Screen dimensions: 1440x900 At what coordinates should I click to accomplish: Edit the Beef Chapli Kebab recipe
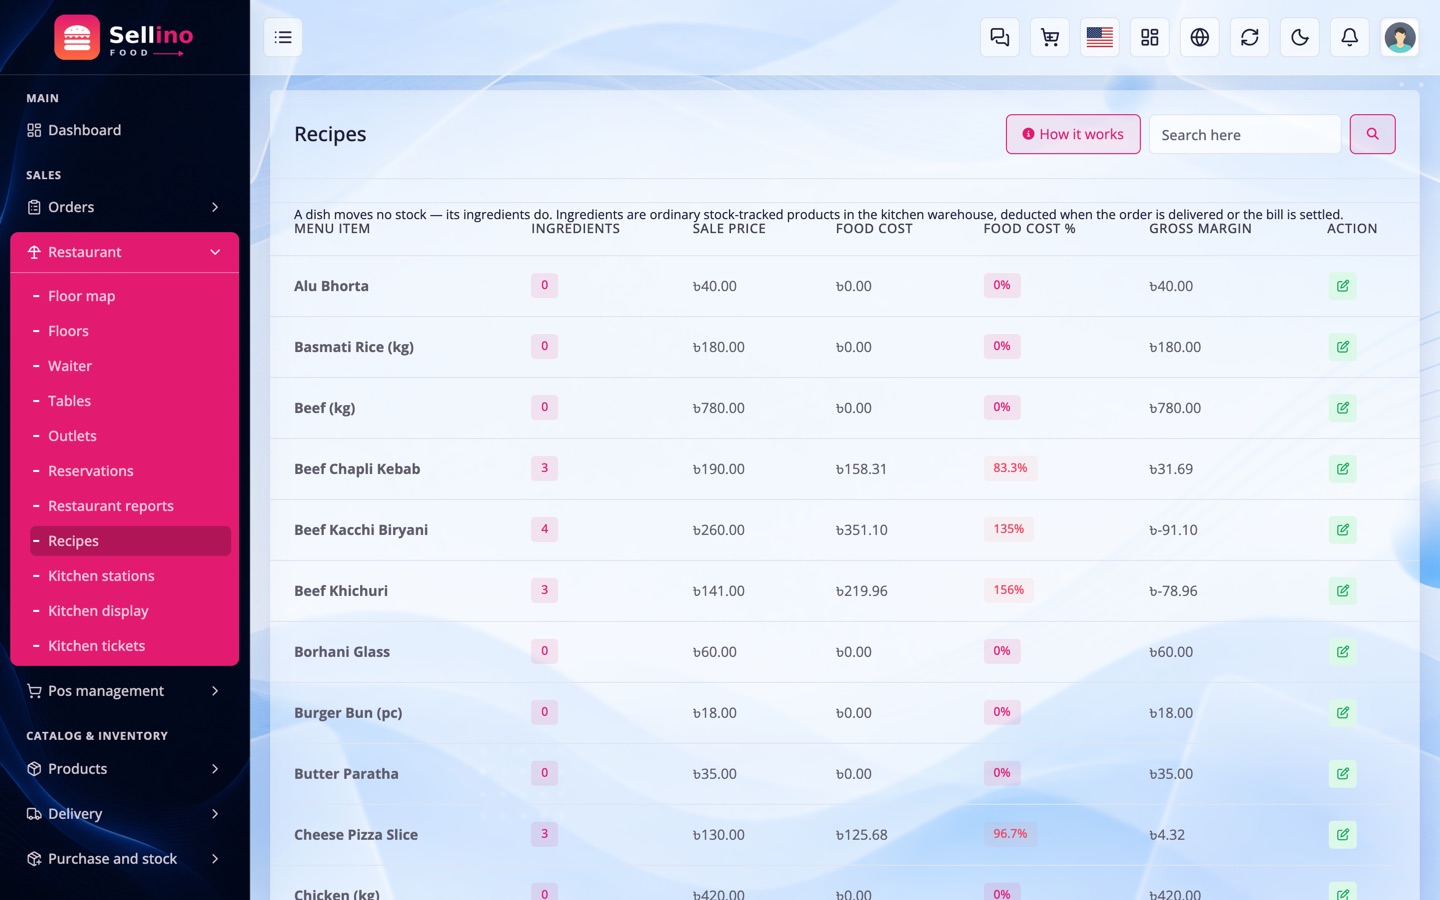pyautogui.click(x=1343, y=469)
